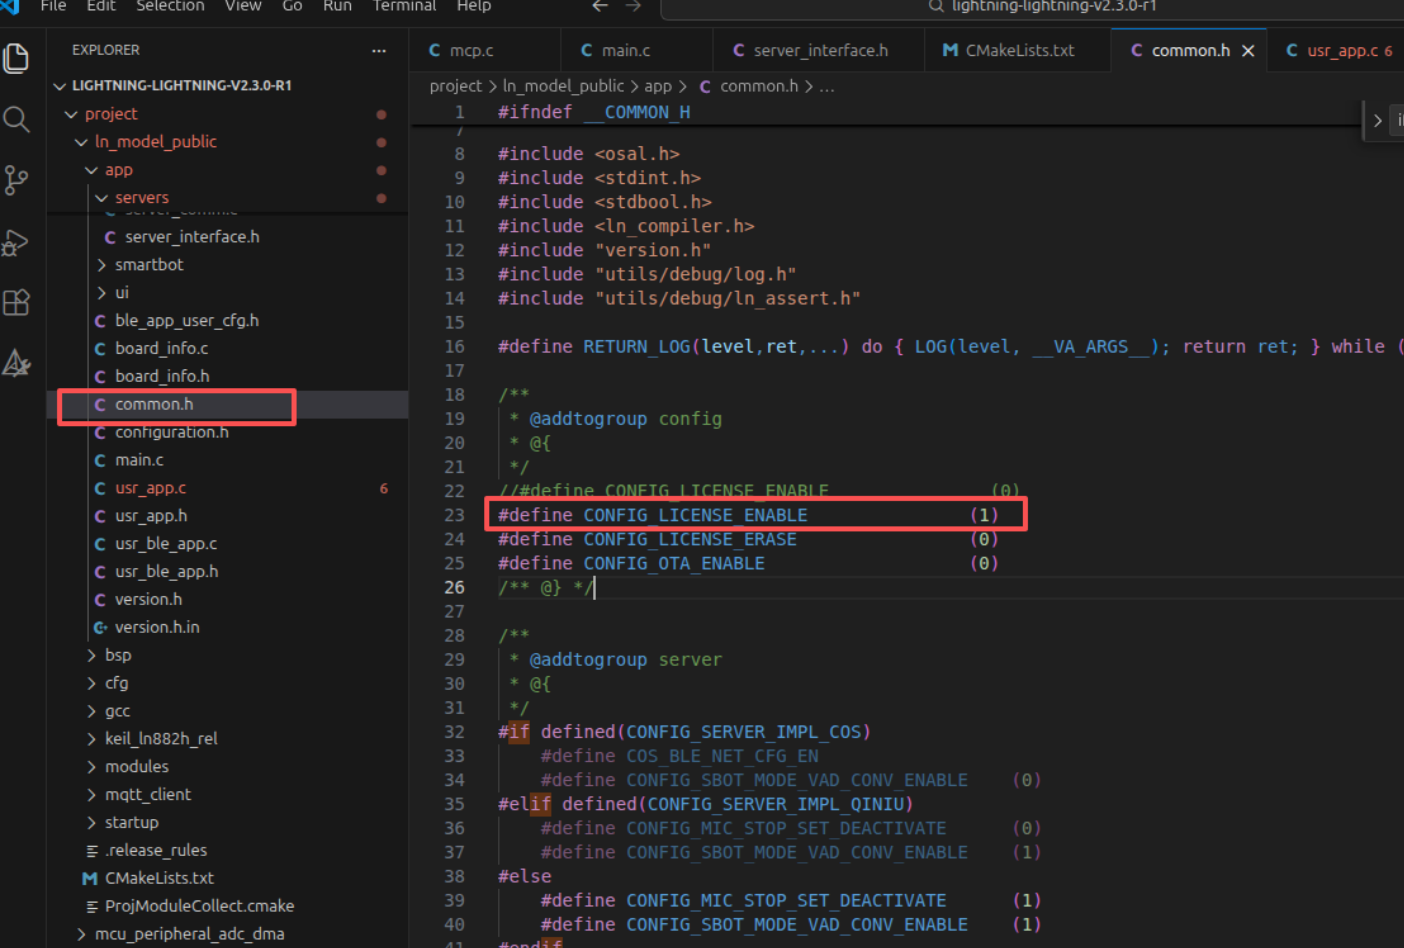Viewport: 1404px width, 948px height.
Task: Switch to the server_interface.h tab
Action: [x=818, y=50]
